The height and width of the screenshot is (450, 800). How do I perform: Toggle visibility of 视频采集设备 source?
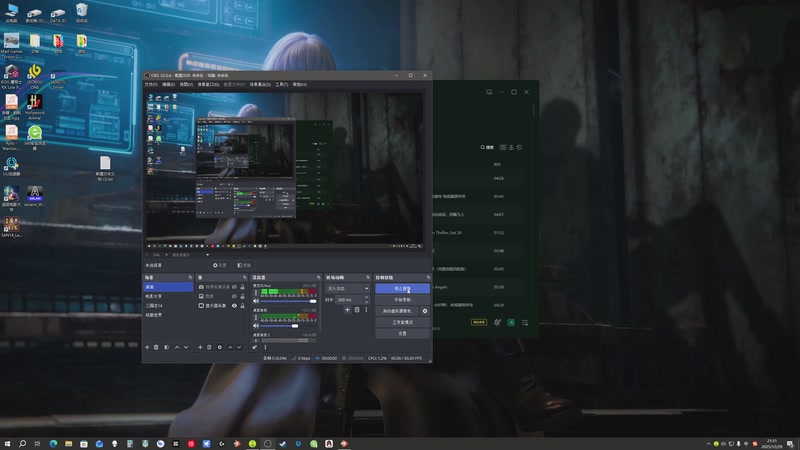(x=234, y=287)
